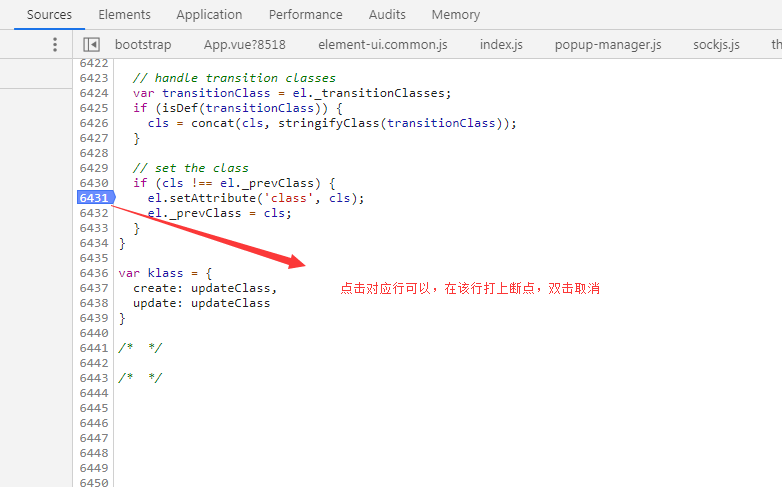Set a breakpoint on line number 6438
Image resolution: width=782 pixels, height=487 pixels.
[94, 303]
